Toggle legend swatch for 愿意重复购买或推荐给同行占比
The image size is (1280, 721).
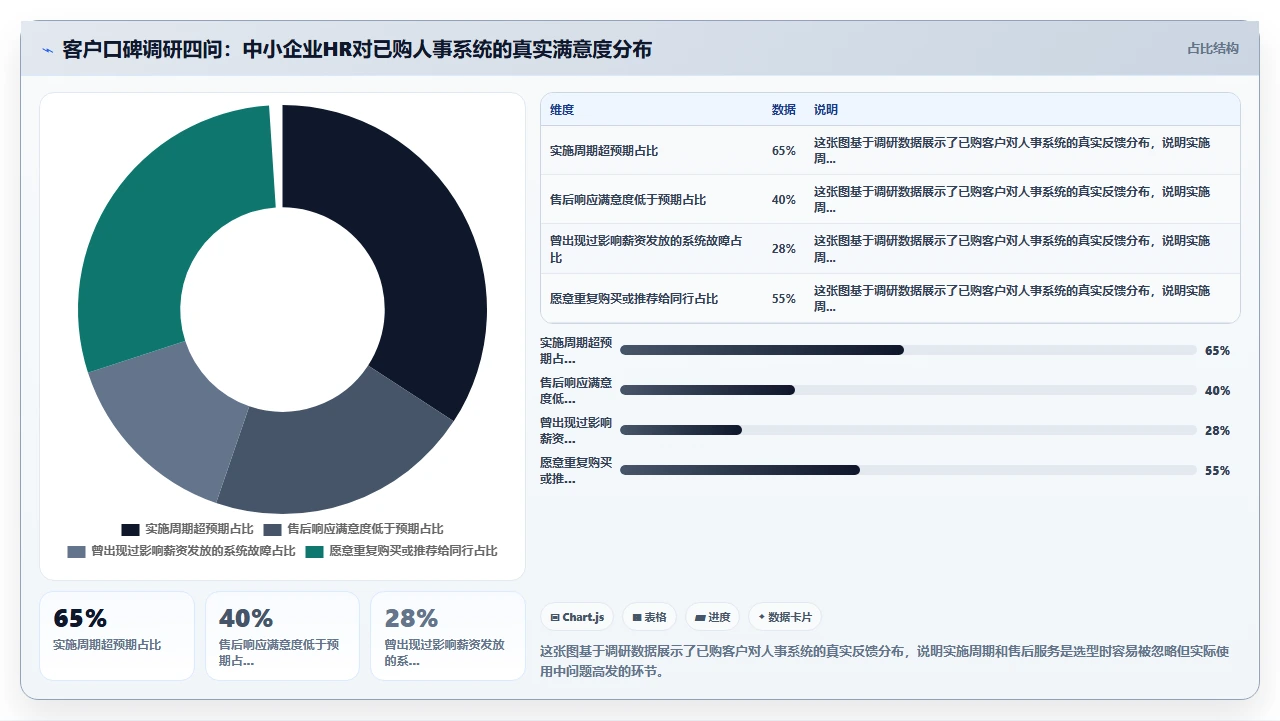pos(314,551)
